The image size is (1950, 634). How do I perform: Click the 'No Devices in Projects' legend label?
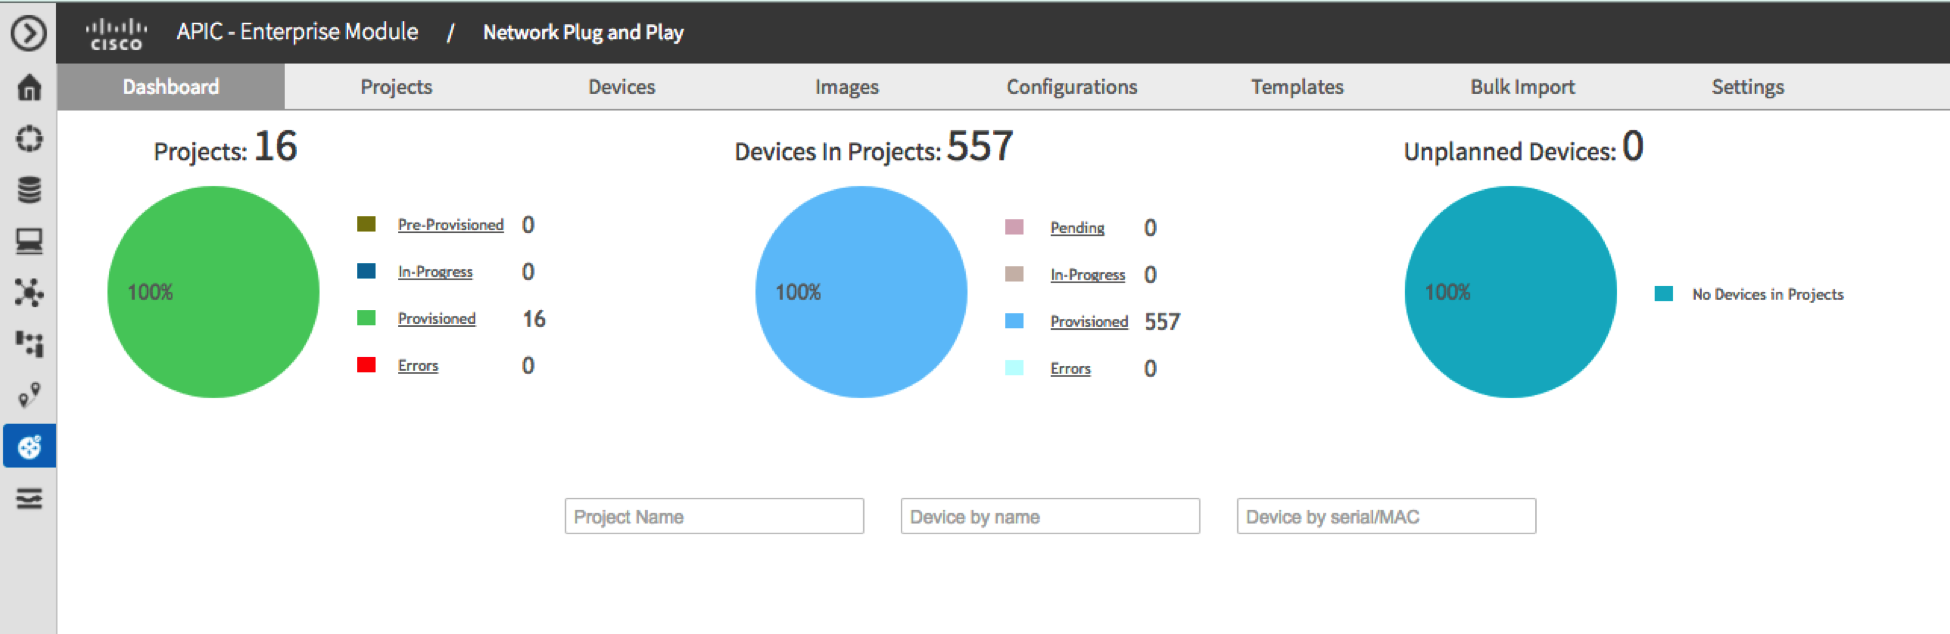1768,294
